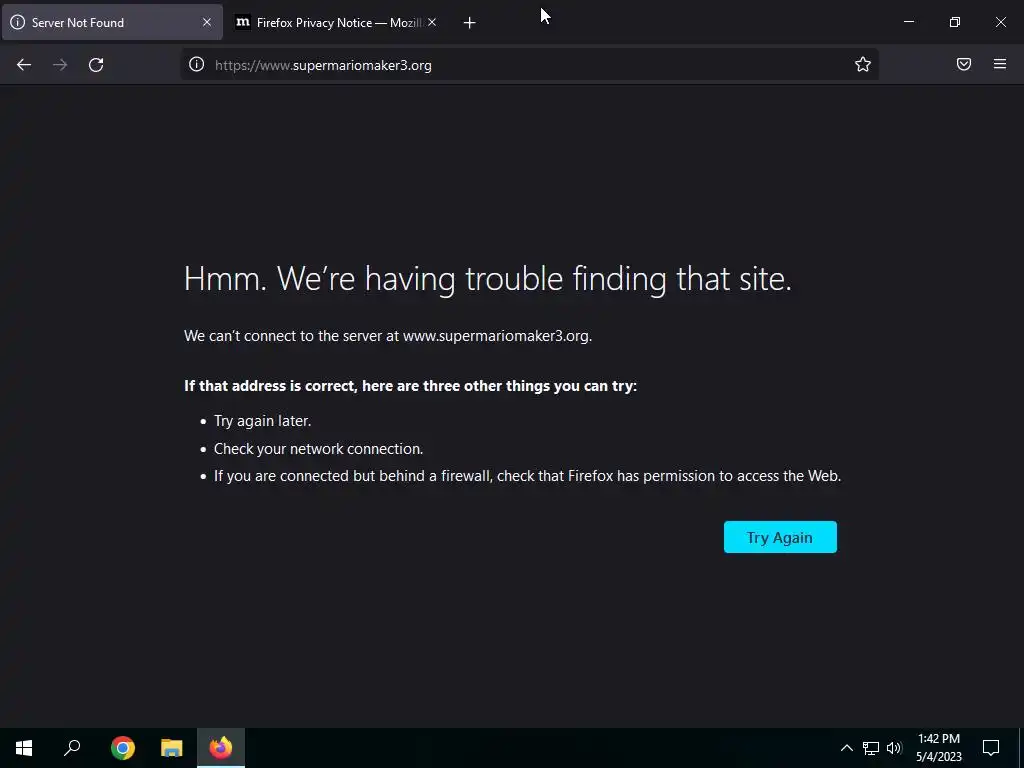Click 'Try again later.' bullet text
This screenshot has height=768, width=1024.
(263, 421)
